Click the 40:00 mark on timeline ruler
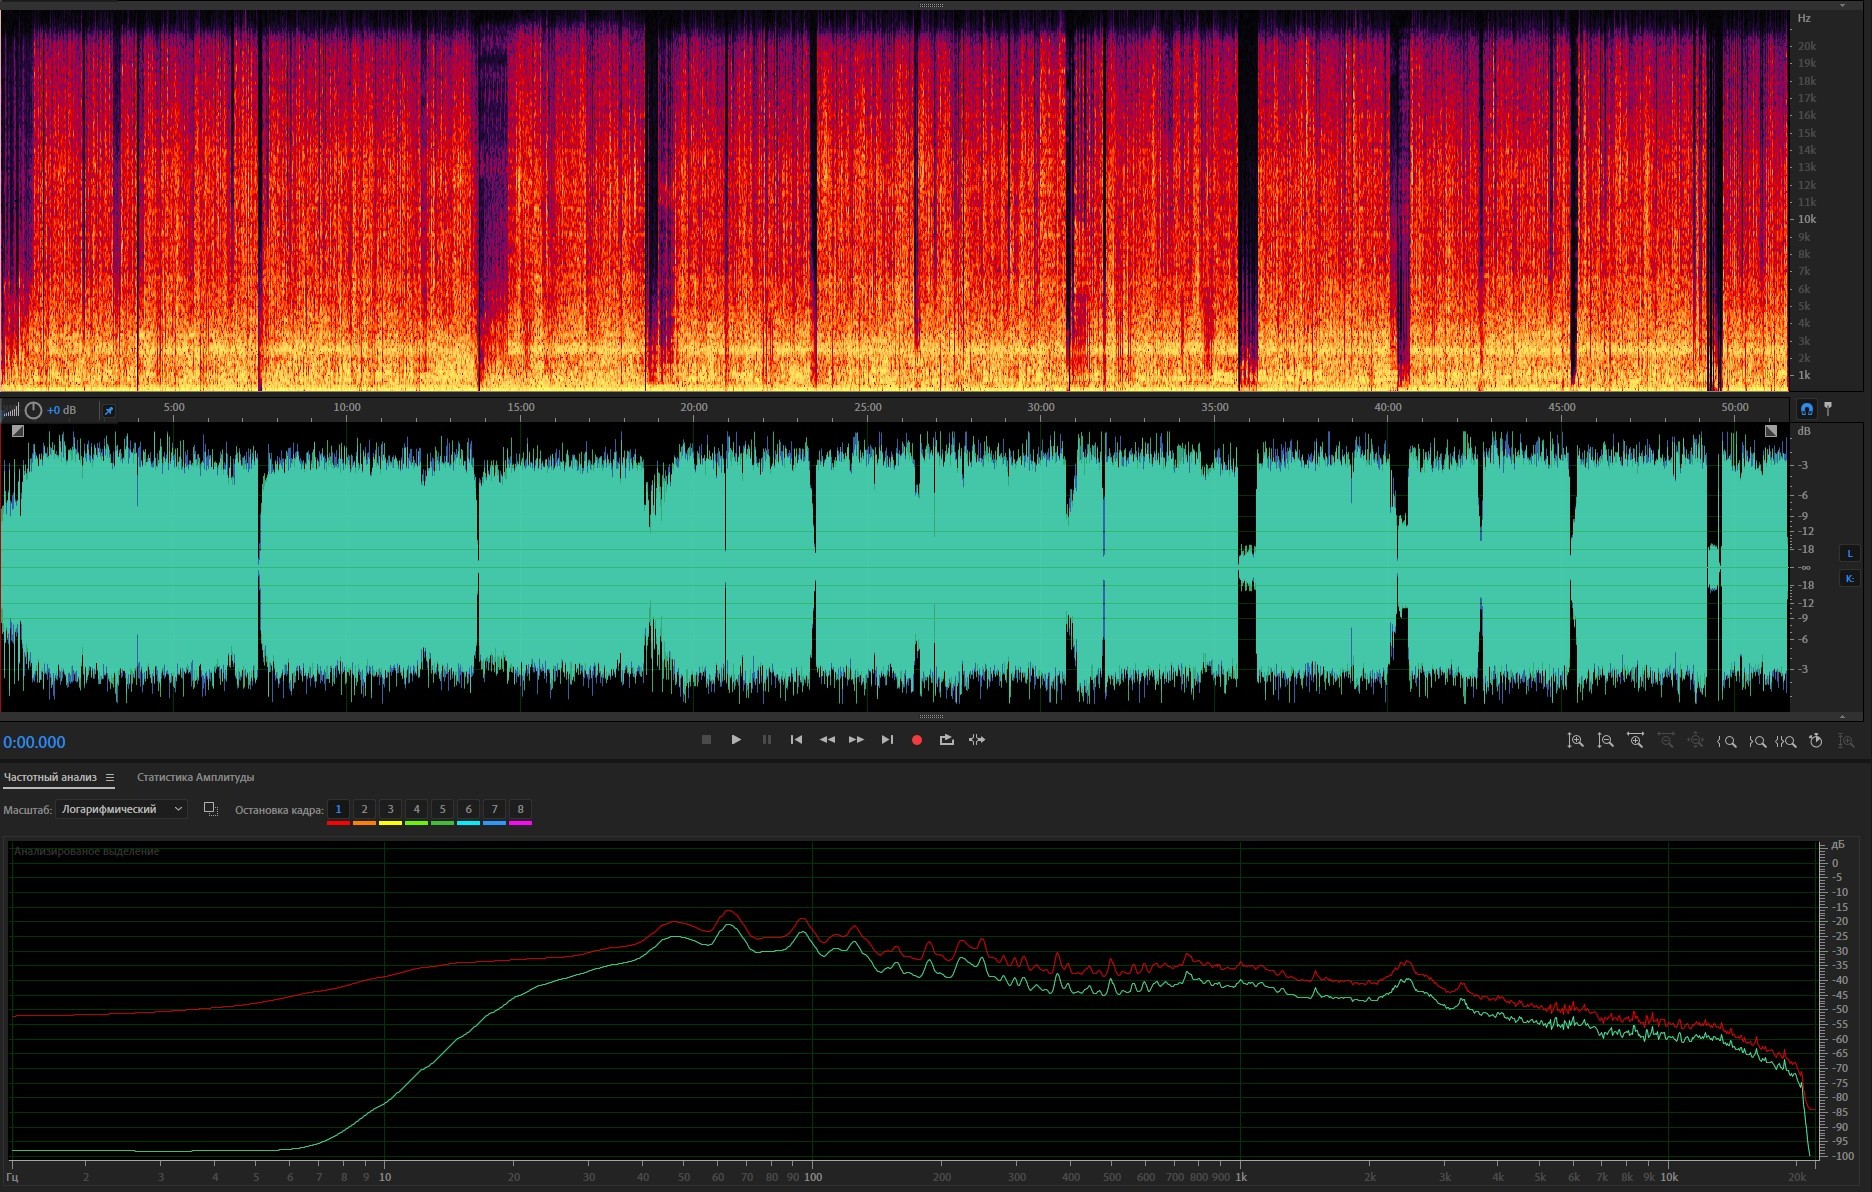This screenshot has width=1872, height=1192. coord(1388,407)
